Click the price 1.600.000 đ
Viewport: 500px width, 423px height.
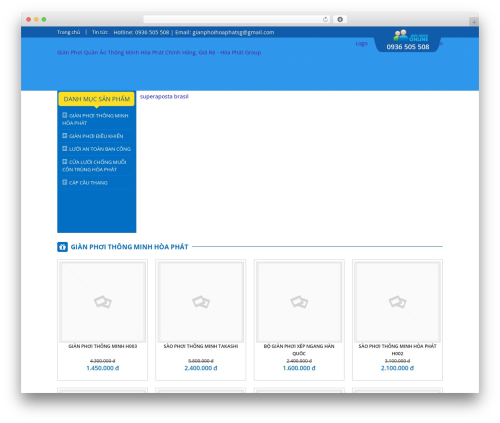(299, 368)
